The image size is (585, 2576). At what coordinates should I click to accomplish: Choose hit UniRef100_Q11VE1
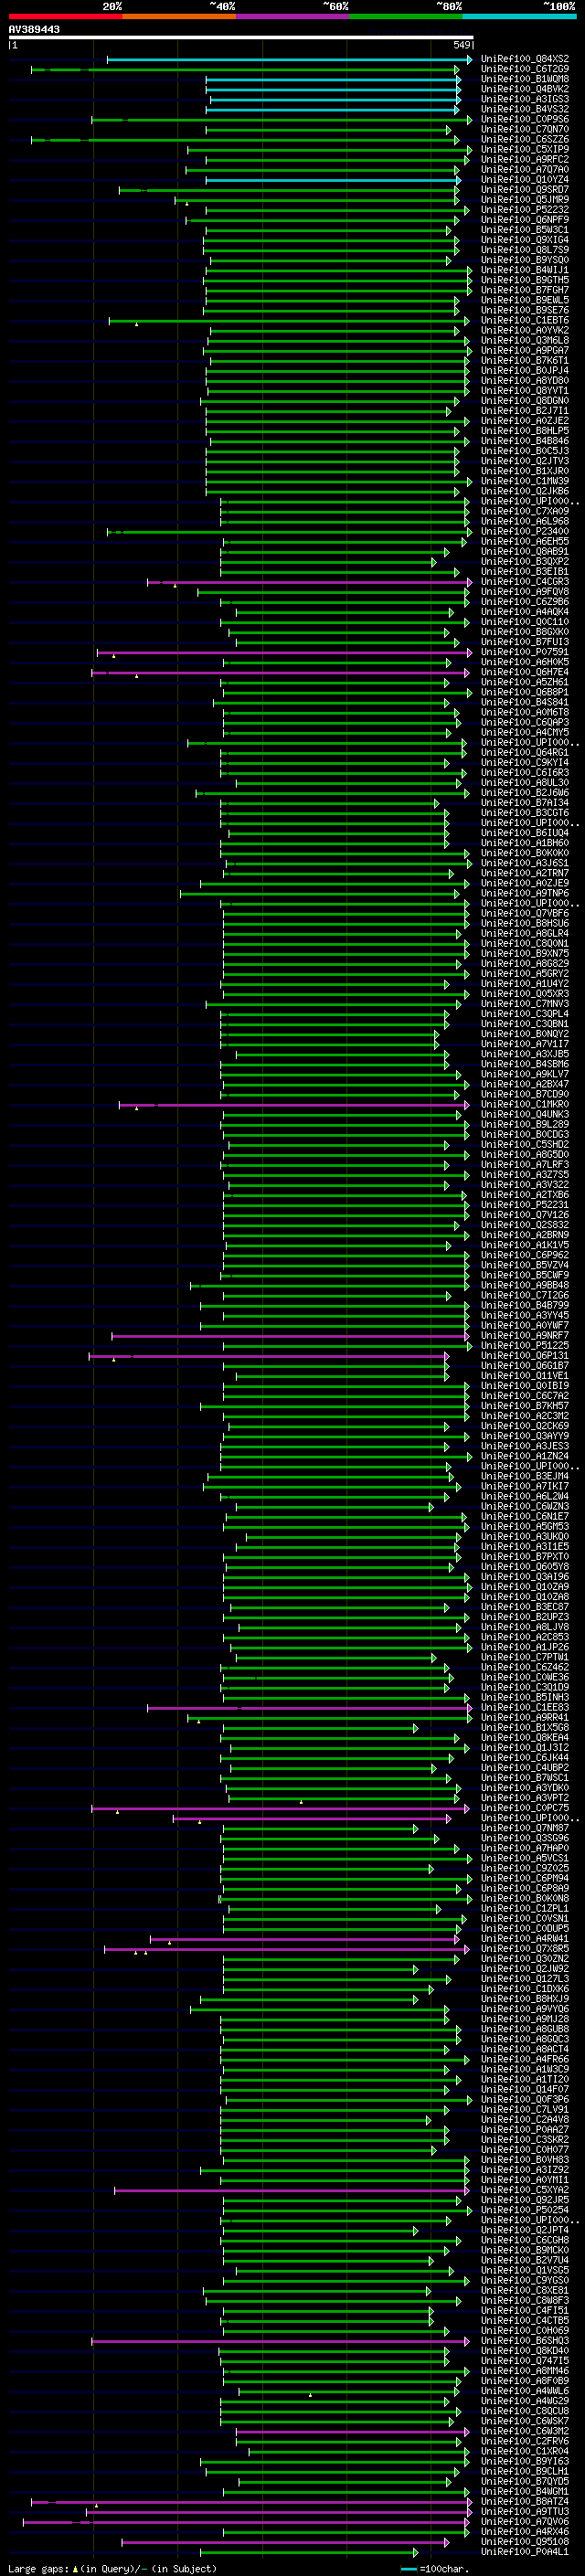[525, 1376]
